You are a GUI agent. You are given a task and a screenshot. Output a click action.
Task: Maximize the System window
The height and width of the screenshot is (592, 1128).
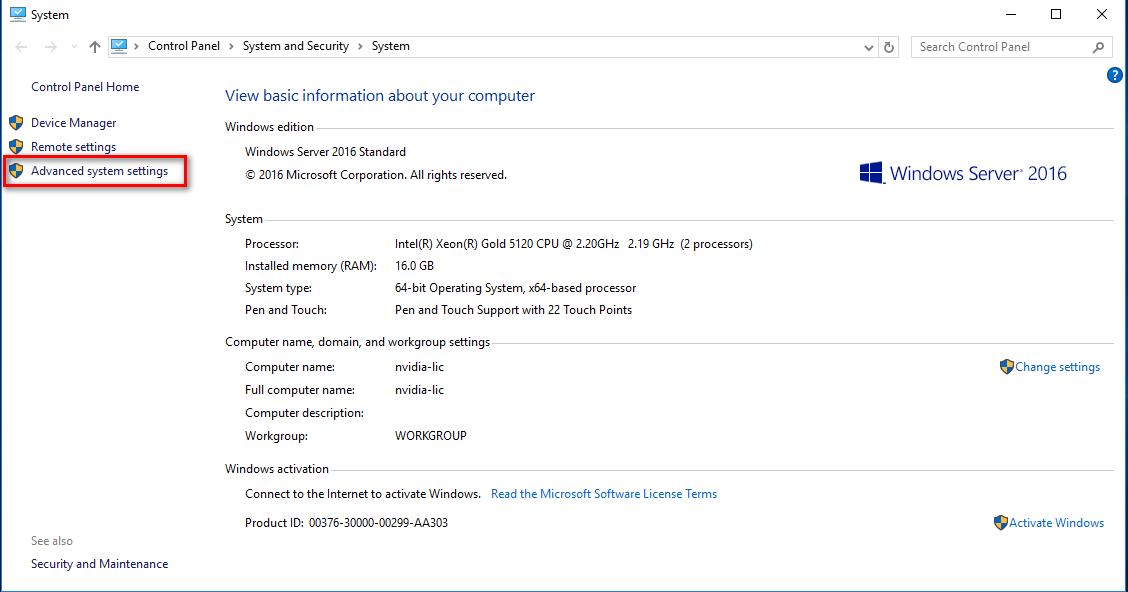[x=1056, y=14]
